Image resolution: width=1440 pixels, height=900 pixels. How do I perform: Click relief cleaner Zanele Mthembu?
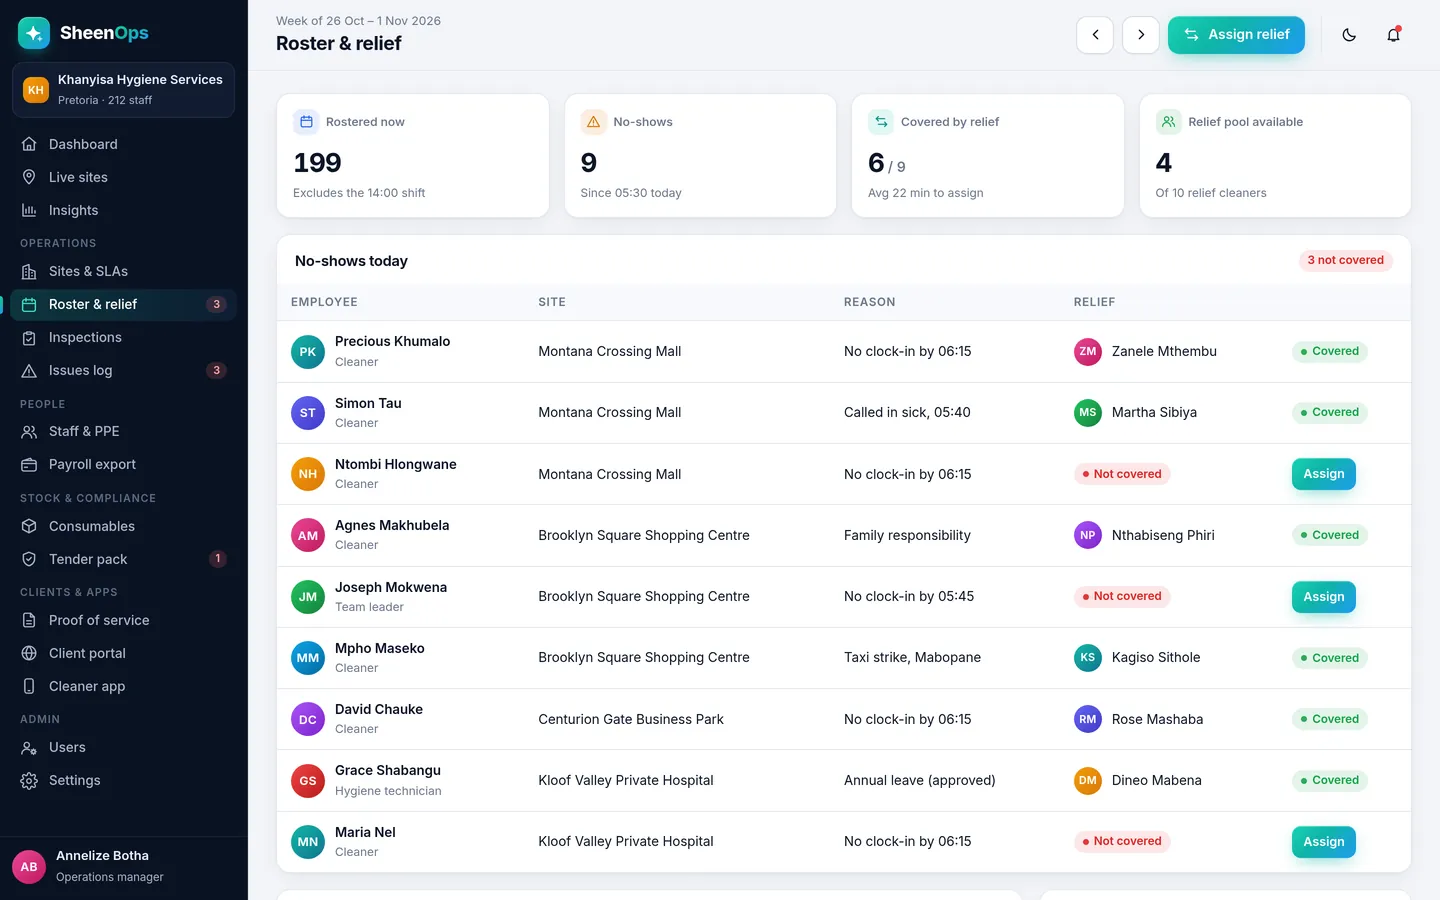coord(1164,351)
